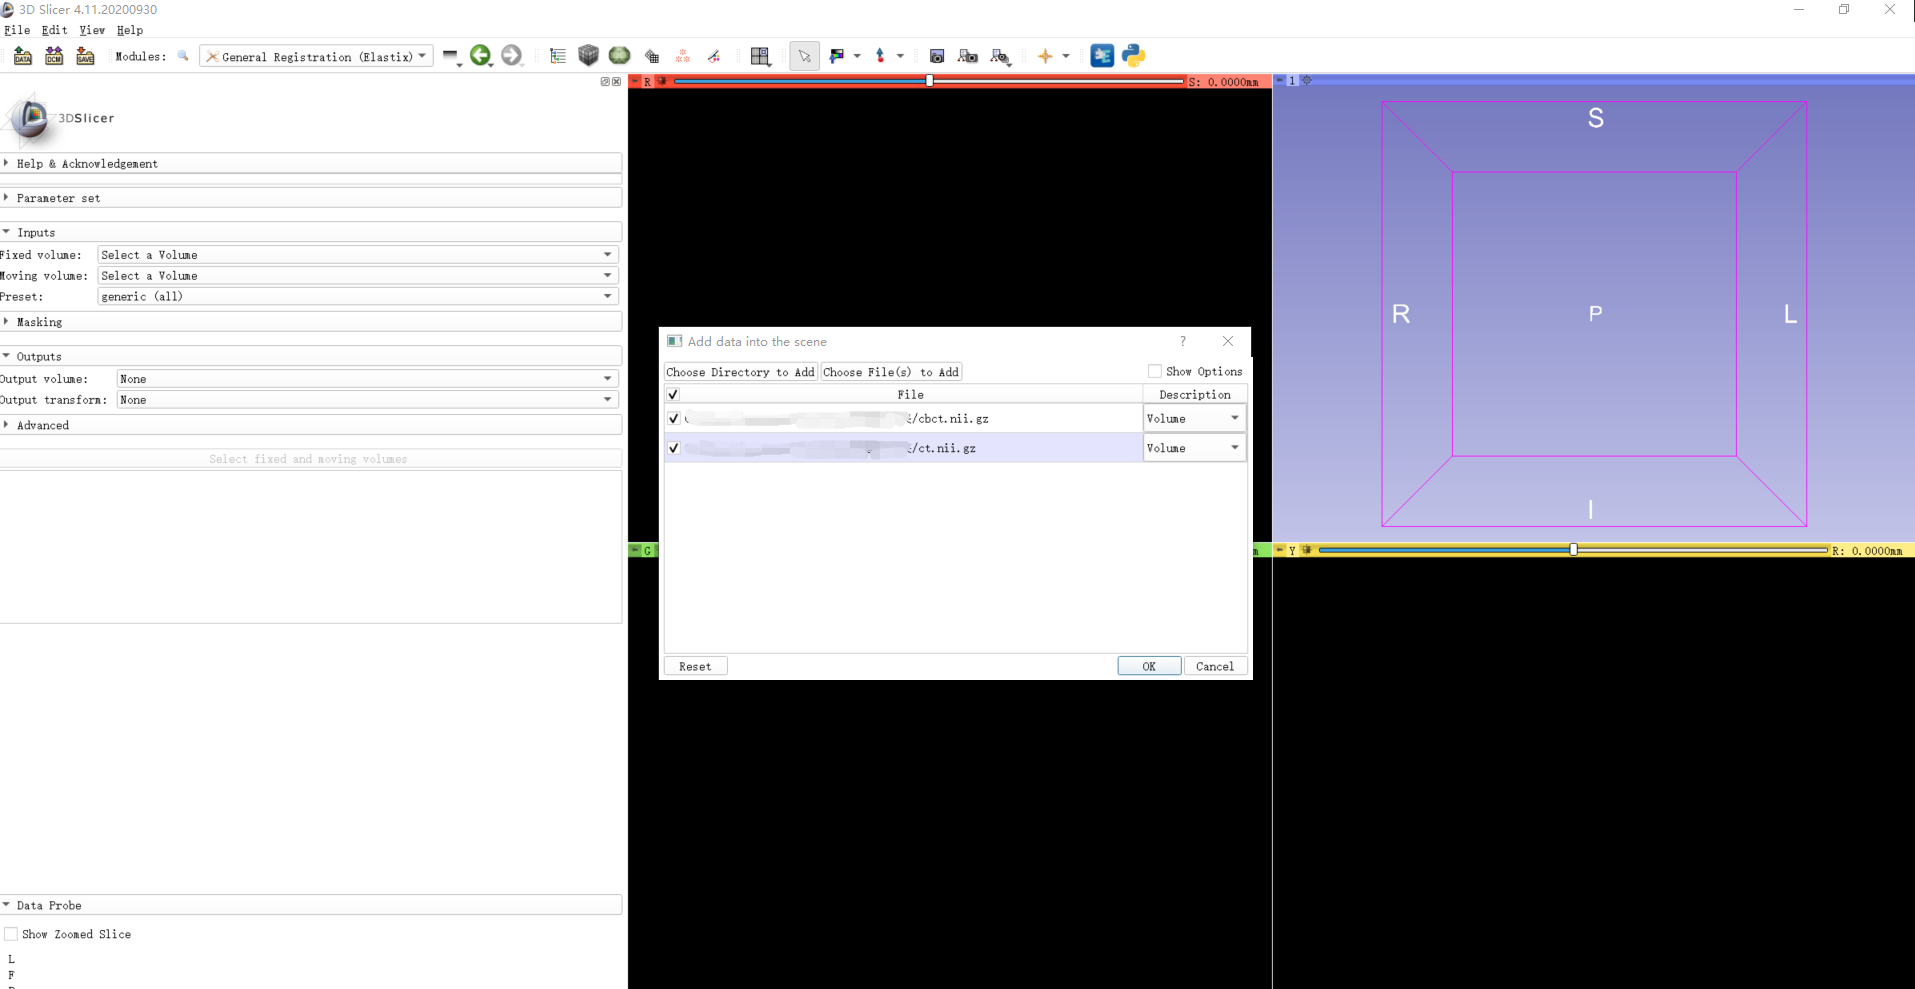Open the Fixed volume selector dropdown
Screen dimensions: 1915x989
(x=355, y=254)
